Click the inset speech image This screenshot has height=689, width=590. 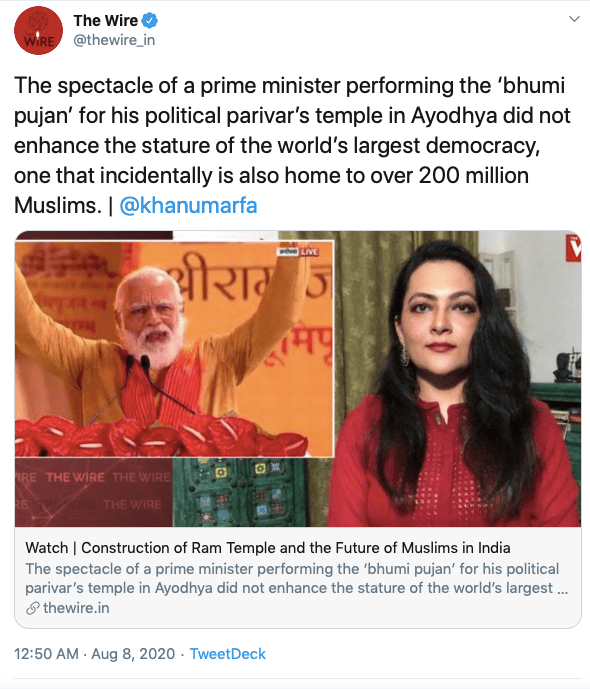tap(174, 349)
